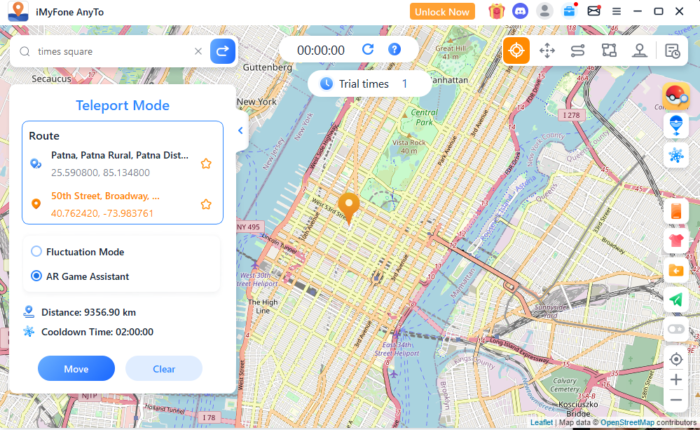Zoom out the map

(x=676, y=400)
